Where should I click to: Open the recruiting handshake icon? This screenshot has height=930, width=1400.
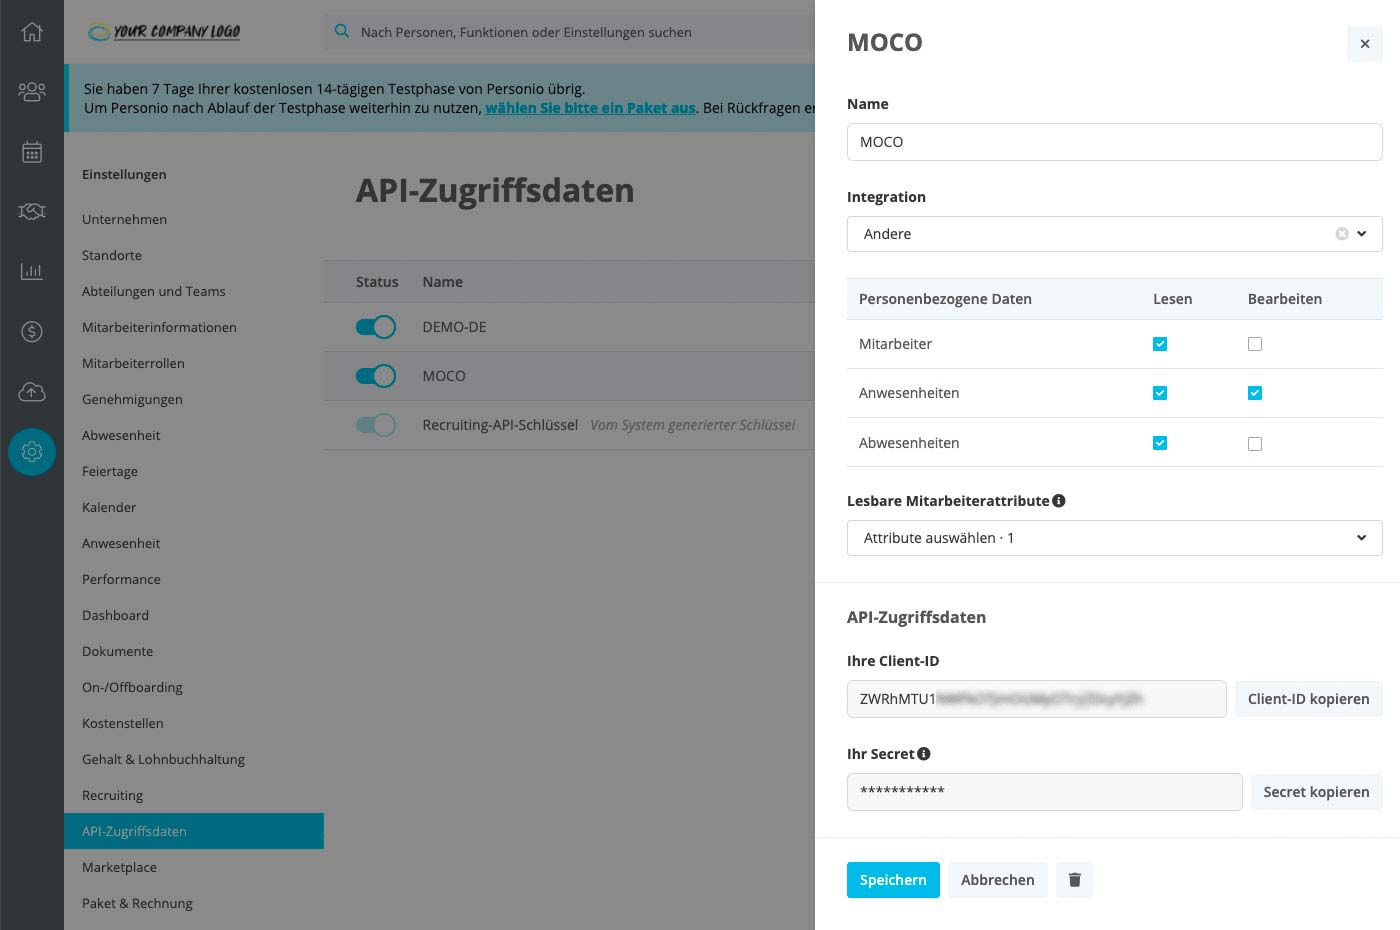pos(32,211)
